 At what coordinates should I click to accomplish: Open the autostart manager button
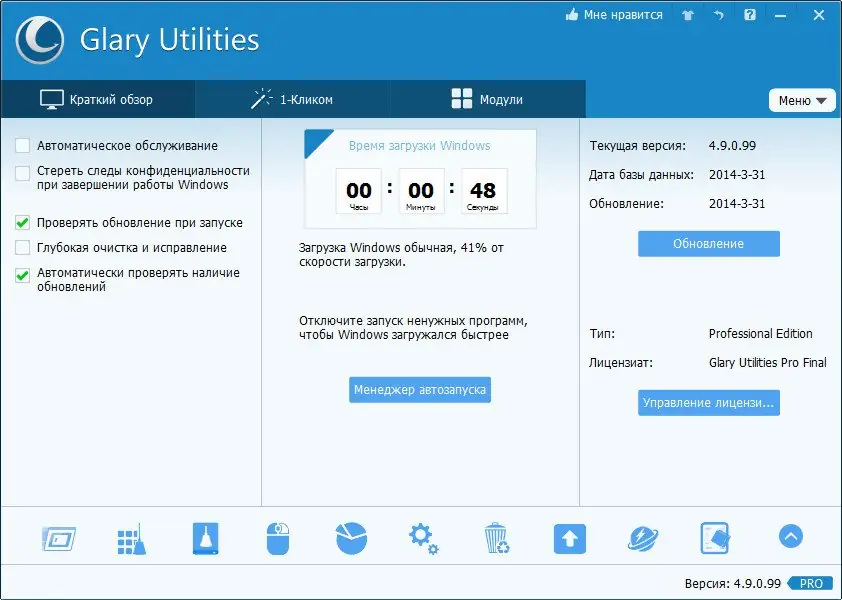pos(419,390)
